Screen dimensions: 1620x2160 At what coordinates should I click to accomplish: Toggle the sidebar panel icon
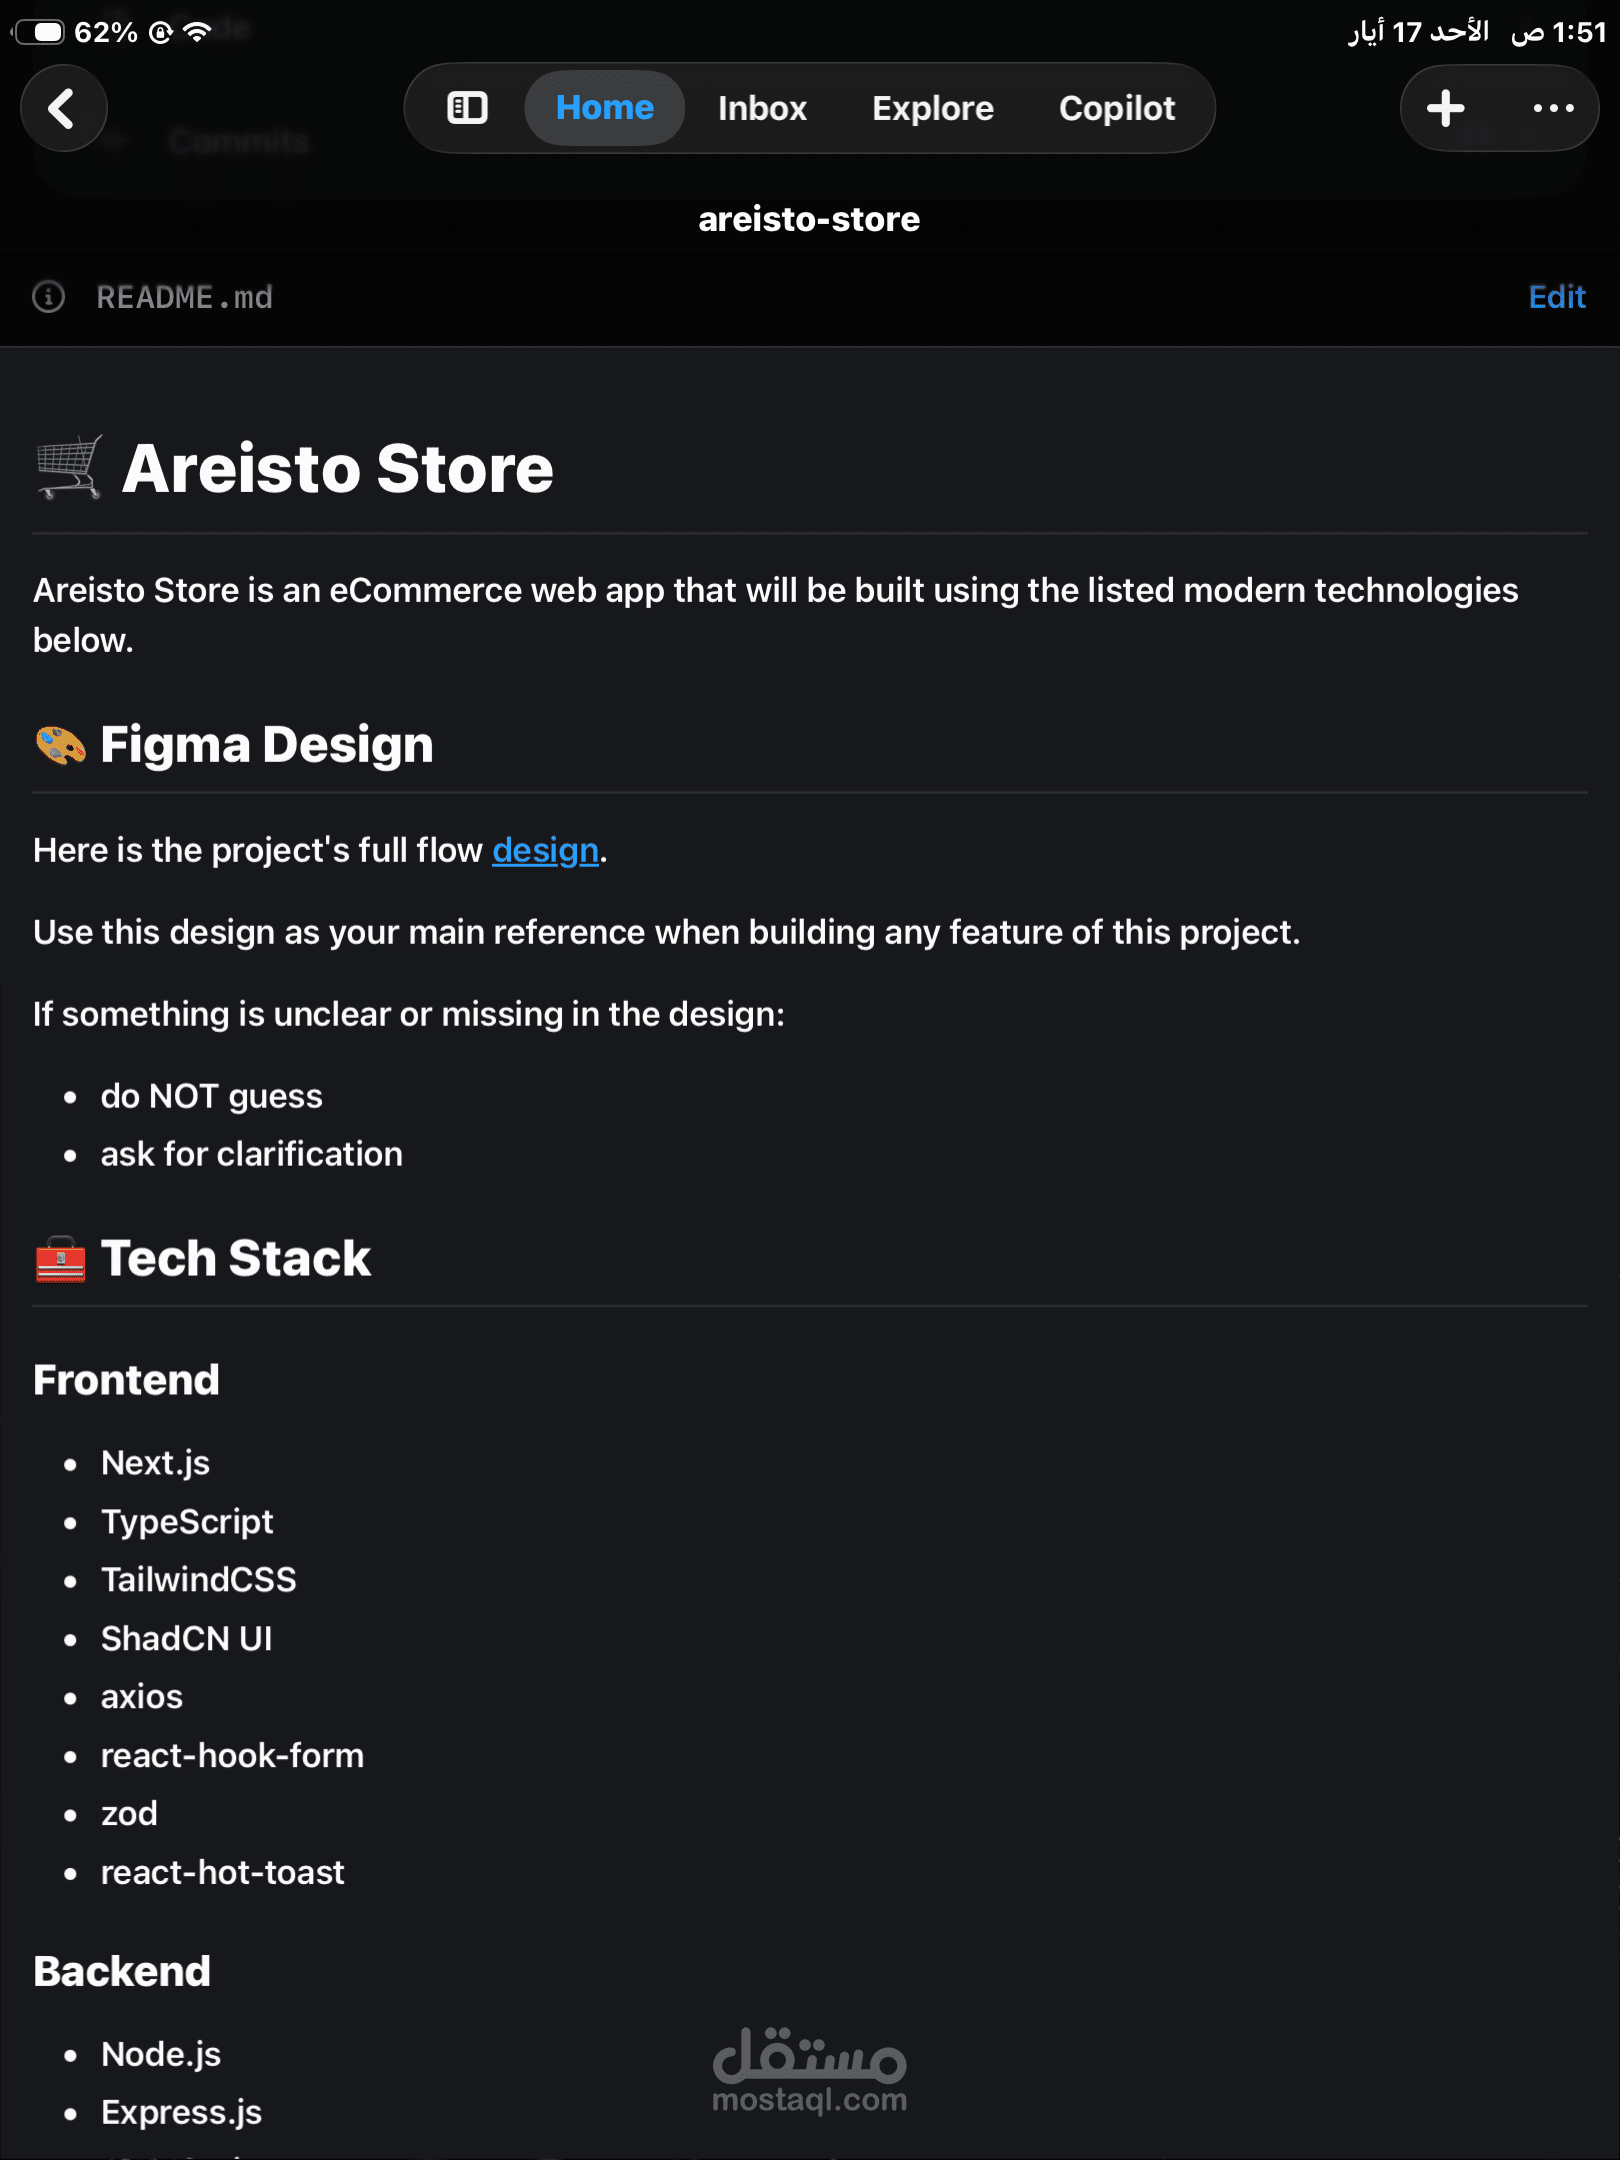point(467,108)
